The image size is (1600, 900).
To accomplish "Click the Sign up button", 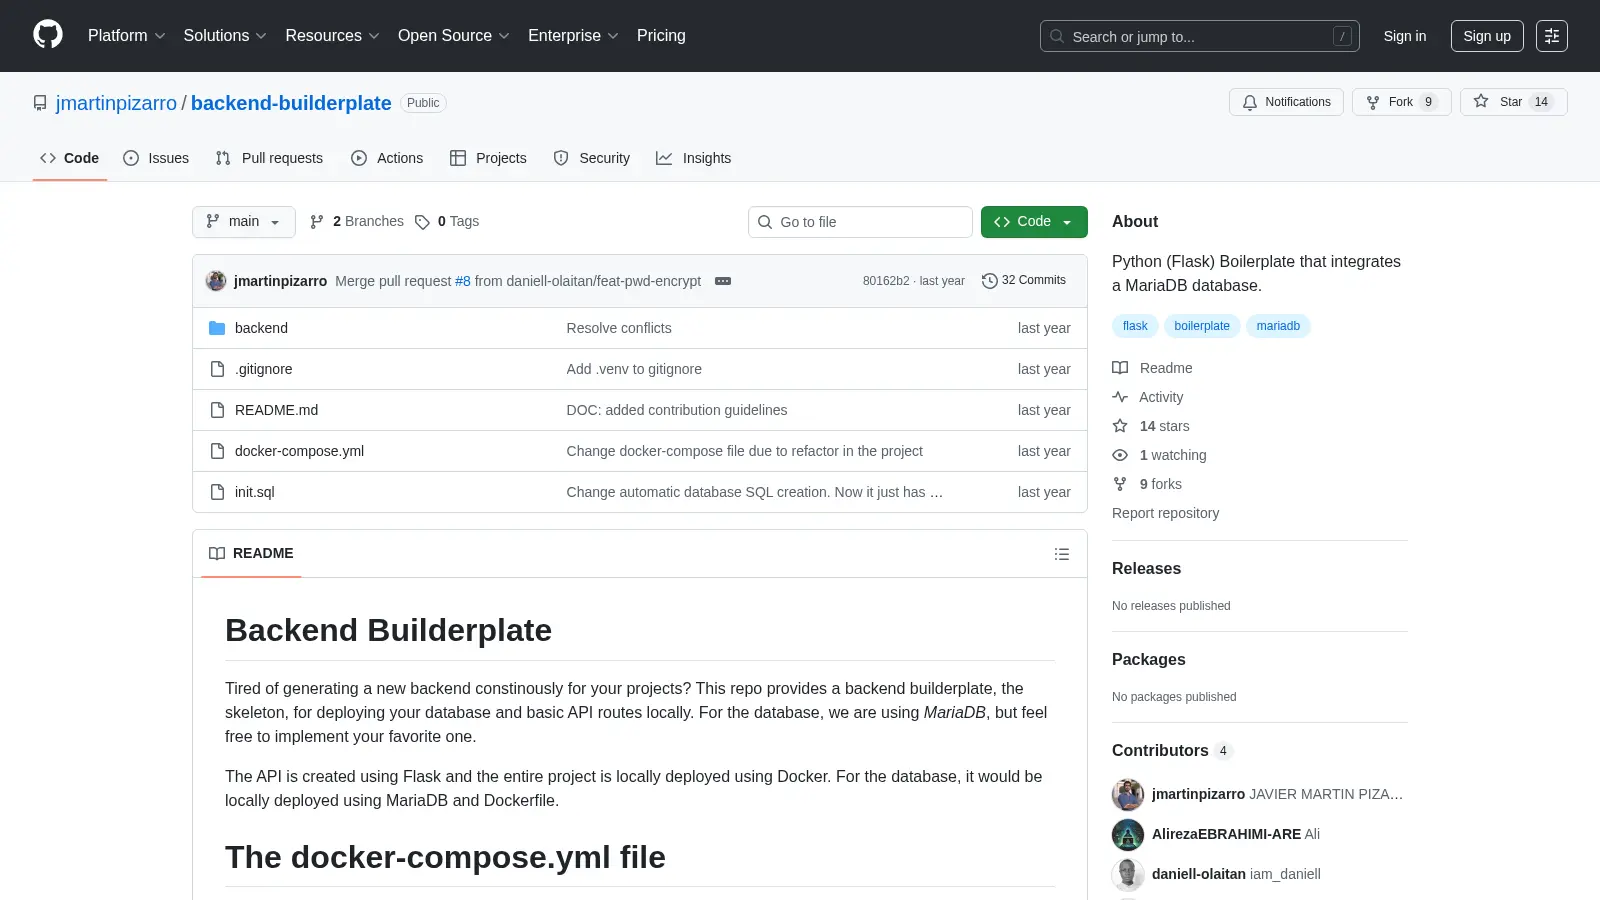I will [1487, 36].
